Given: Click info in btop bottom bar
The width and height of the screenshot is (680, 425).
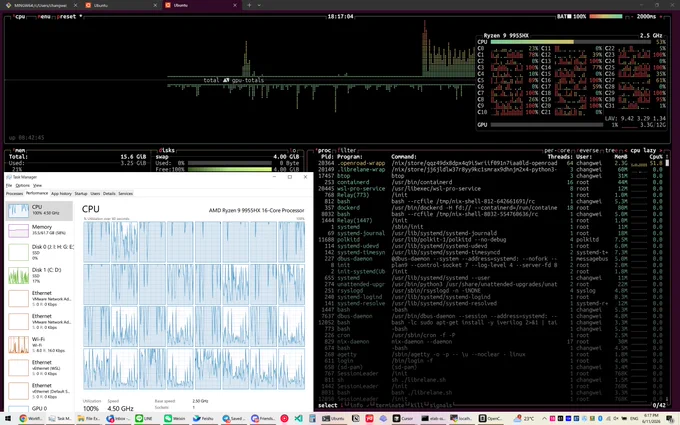Looking at the screenshot, I should (356, 405).
